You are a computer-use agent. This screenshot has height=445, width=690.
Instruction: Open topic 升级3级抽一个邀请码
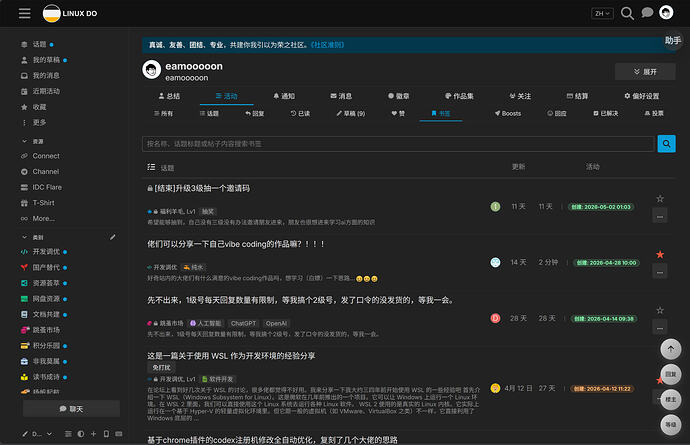pyautogui.click(x=202, y=188)
